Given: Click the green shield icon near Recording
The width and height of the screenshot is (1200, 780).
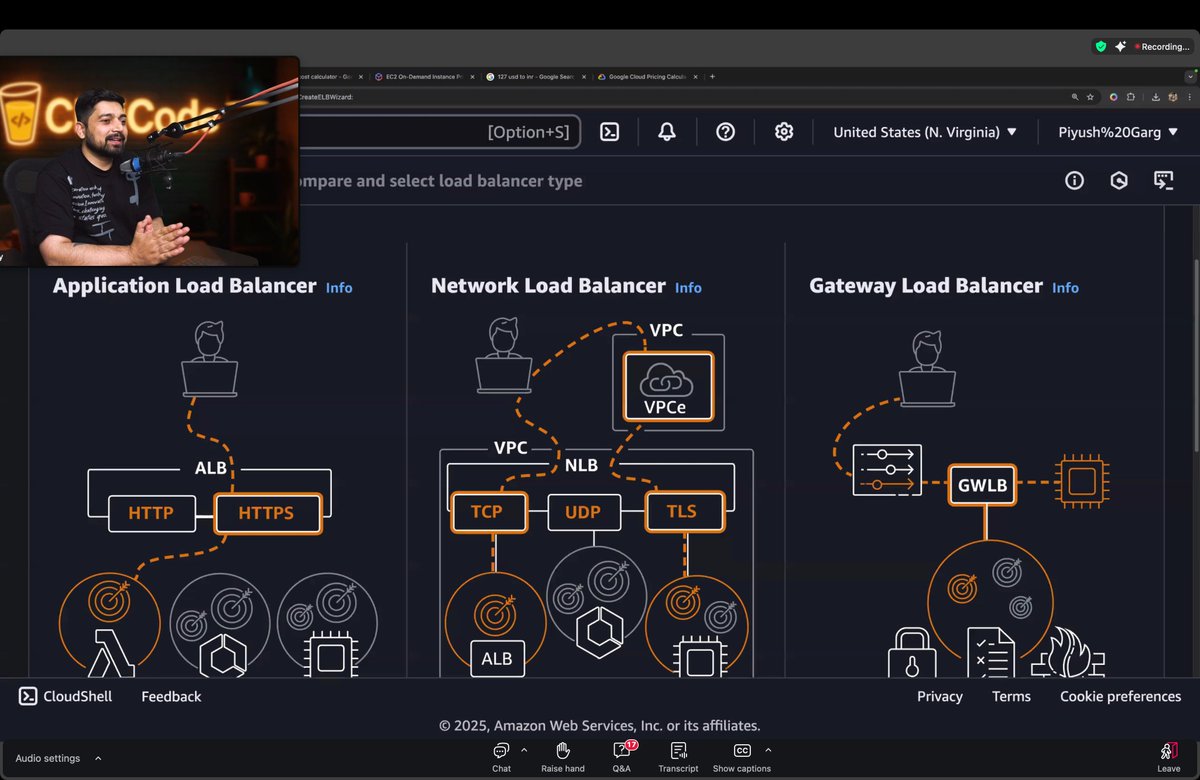Looking at the screenshot, I should (x=1101, y=46).
